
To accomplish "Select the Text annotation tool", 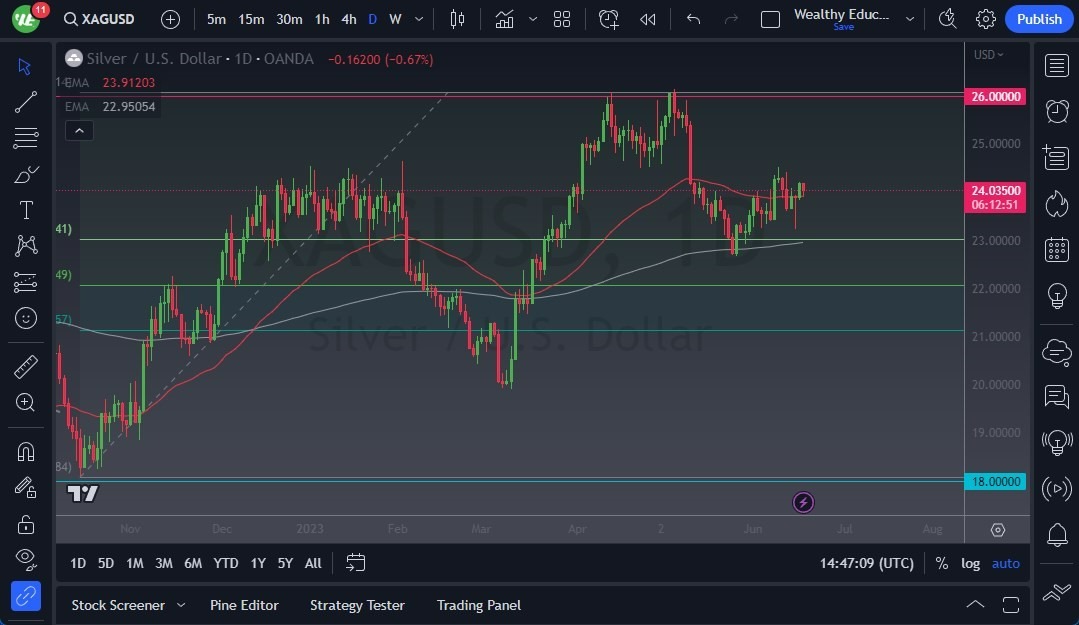I will tap(26, 210).
